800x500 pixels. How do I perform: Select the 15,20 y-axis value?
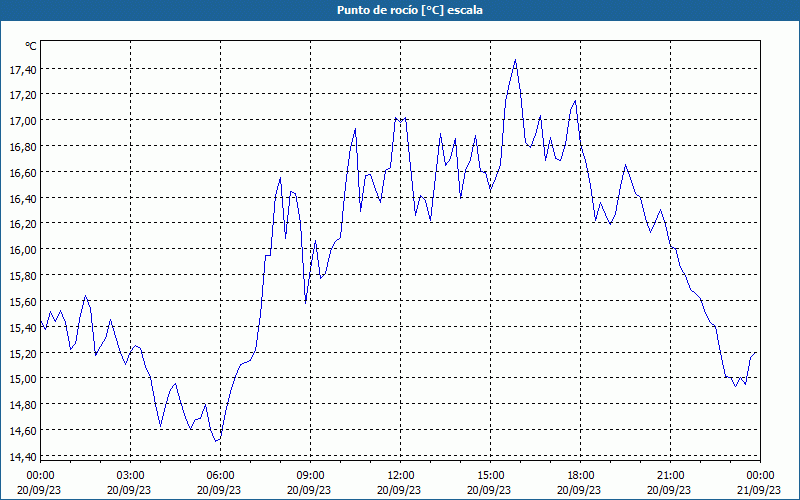pos(23,354)
